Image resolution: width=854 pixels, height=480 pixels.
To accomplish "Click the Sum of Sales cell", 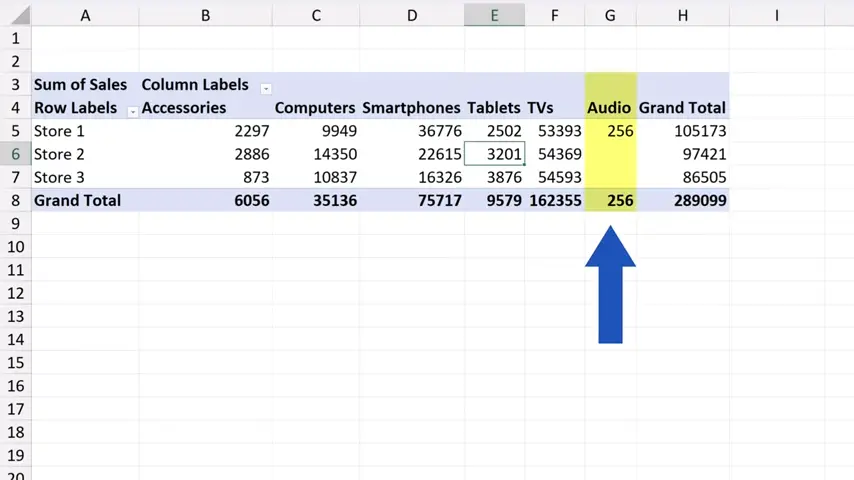I will [x=81, y=85].
